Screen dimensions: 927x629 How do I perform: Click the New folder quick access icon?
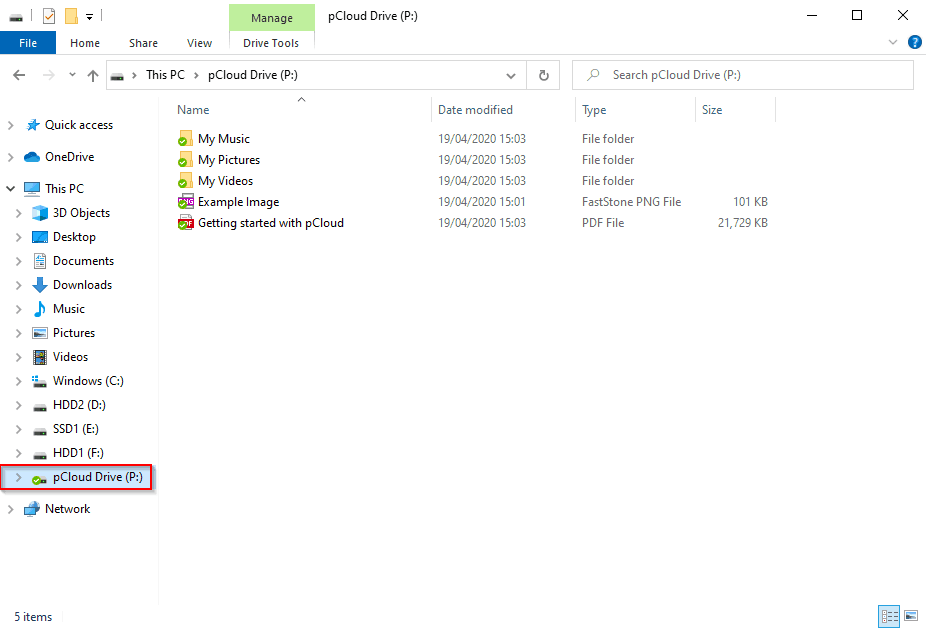coord(71,16)
